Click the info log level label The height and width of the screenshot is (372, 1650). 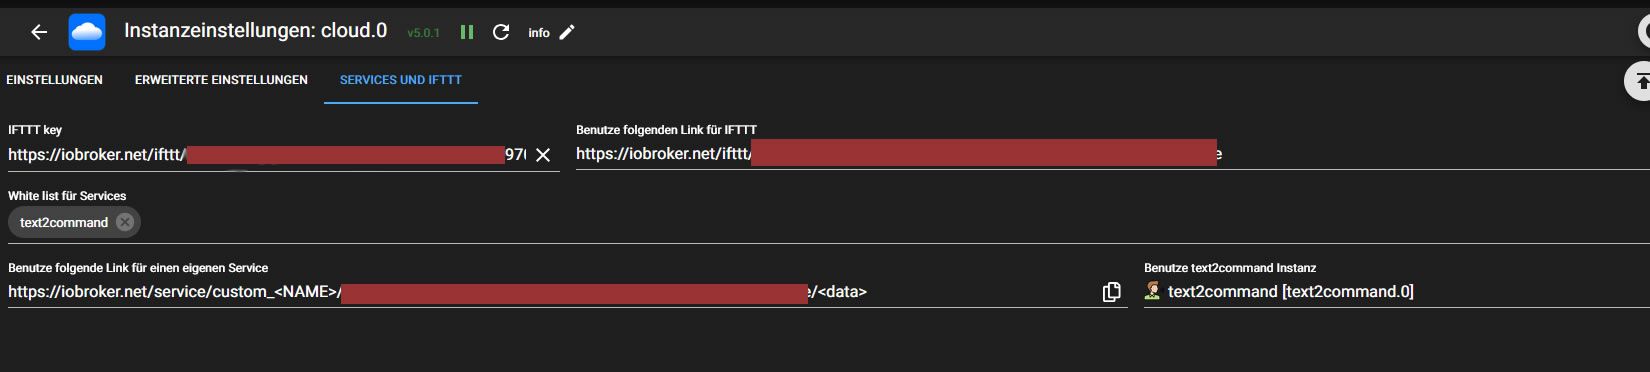tap(539, 33)
